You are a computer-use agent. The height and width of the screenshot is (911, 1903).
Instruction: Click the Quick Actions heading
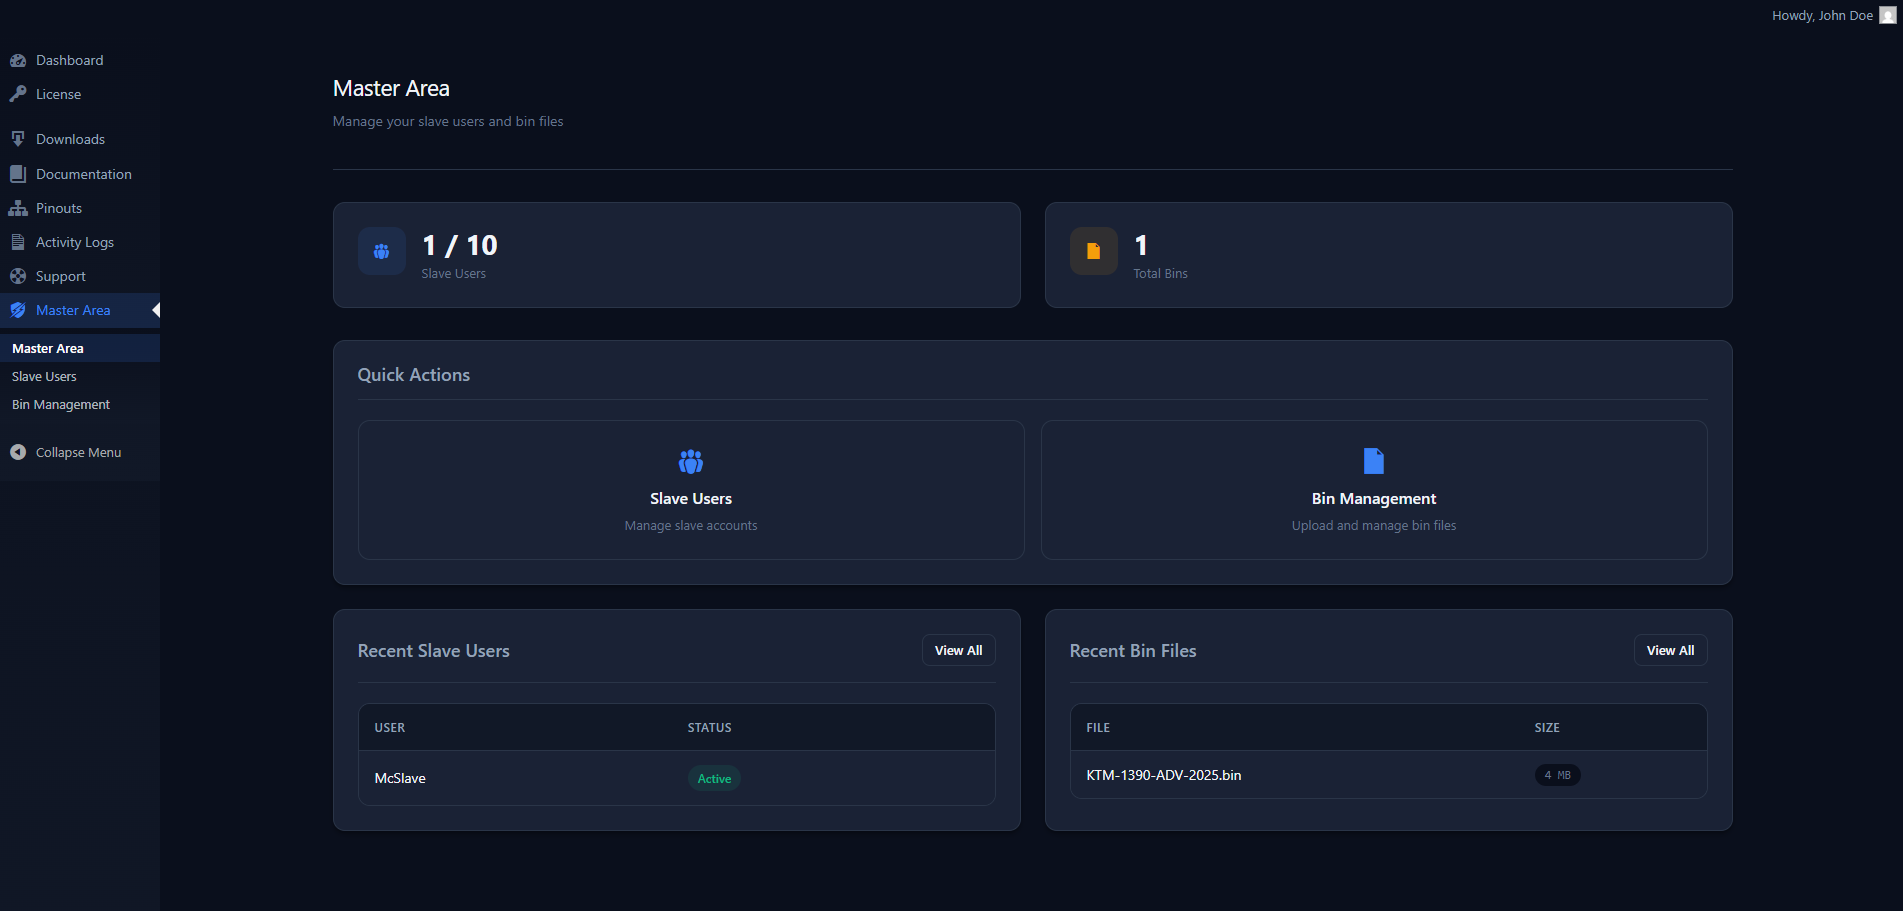tap(414, 375)
